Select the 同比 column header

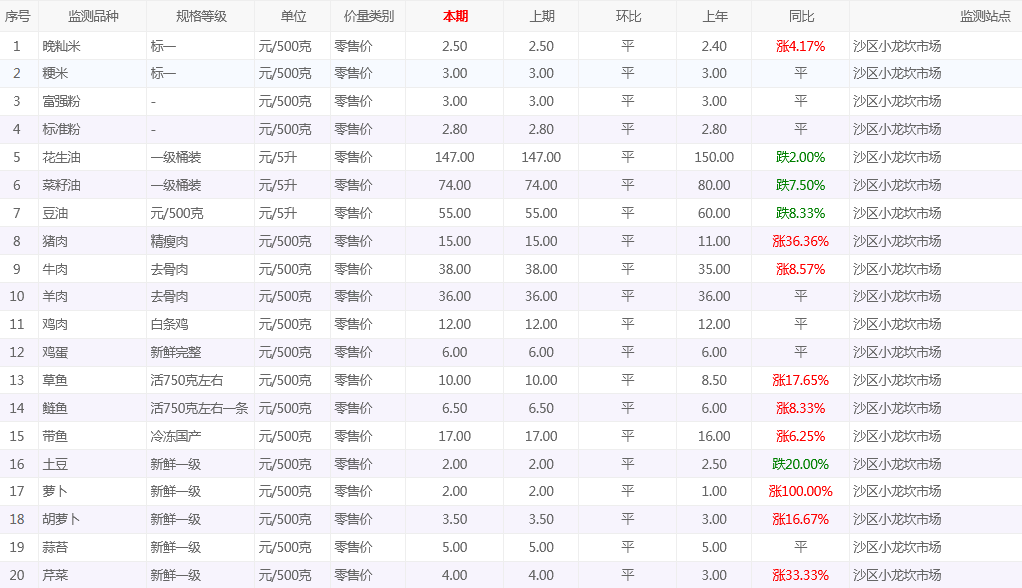[x=801, y=16]
